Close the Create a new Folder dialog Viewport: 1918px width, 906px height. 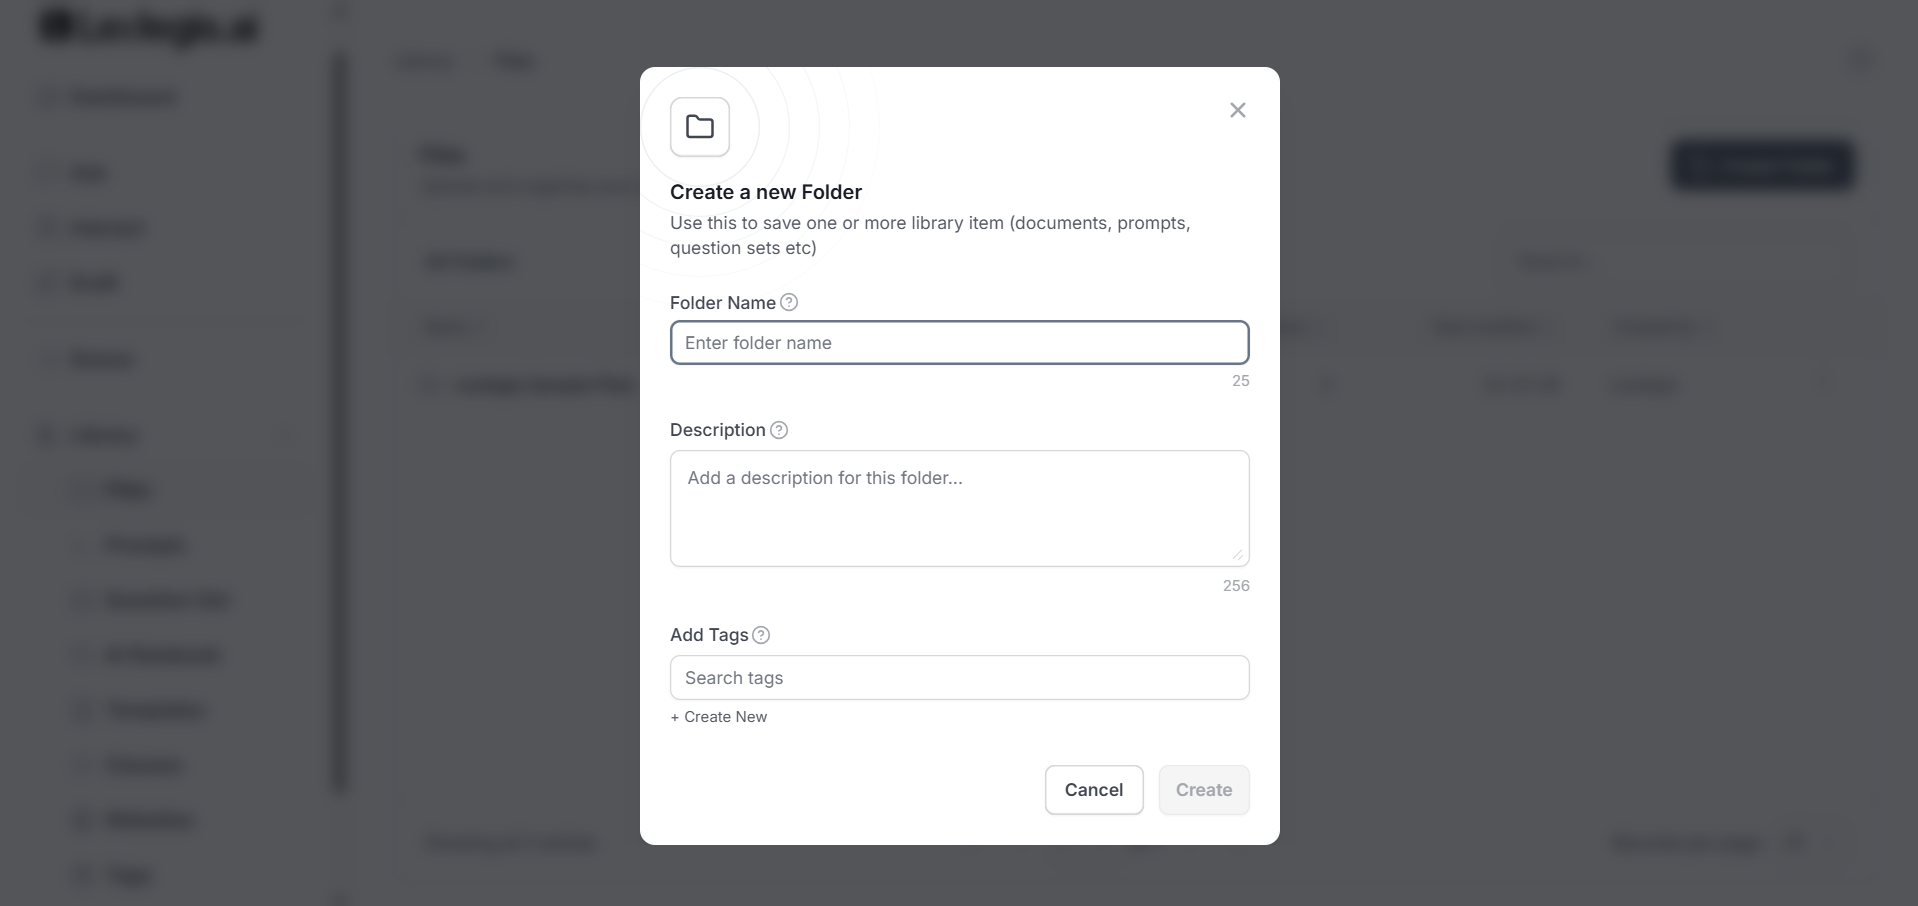tap(1237, 110)
